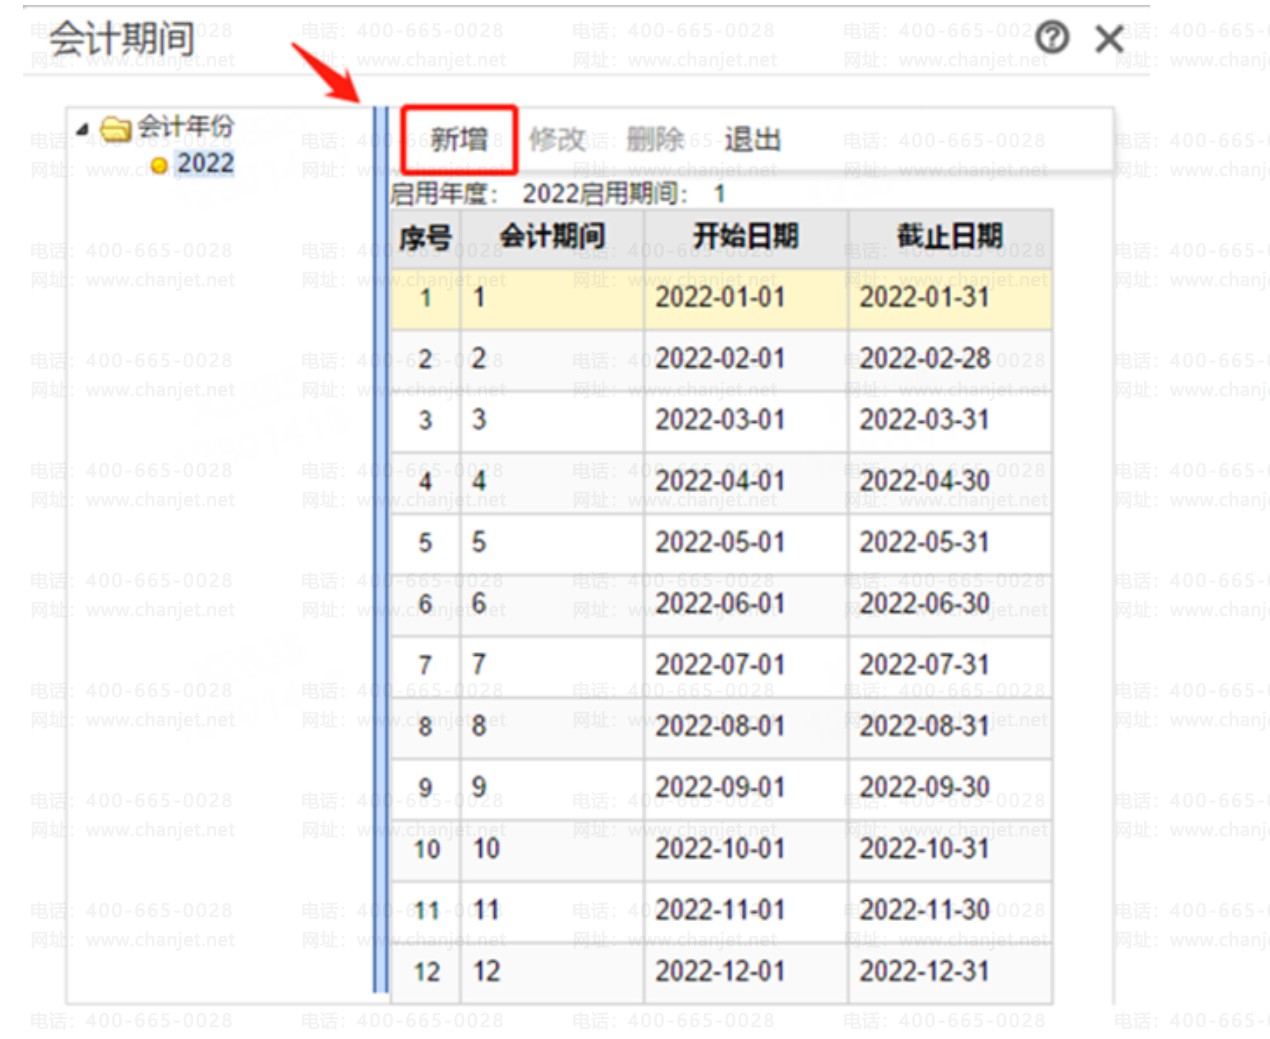Screen dimensions: 1270x1039
Task: Select start date 2022-05-01 cell
Action: click(x=746, y=543)
